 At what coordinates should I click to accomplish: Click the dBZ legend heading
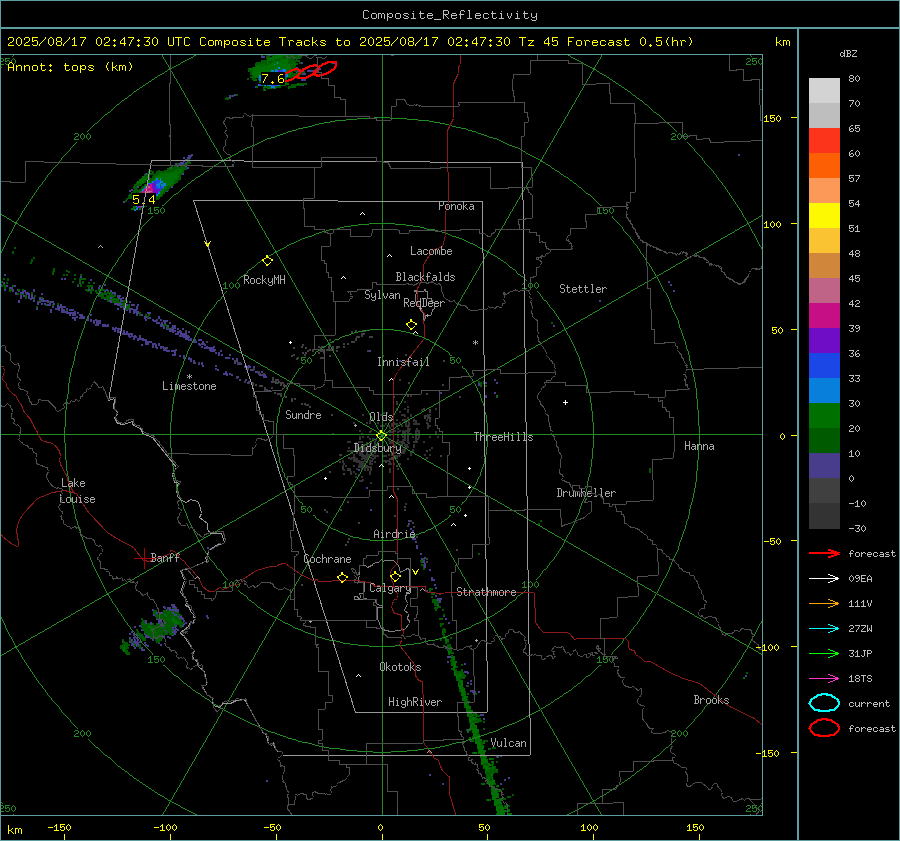(x=848, y=53)
